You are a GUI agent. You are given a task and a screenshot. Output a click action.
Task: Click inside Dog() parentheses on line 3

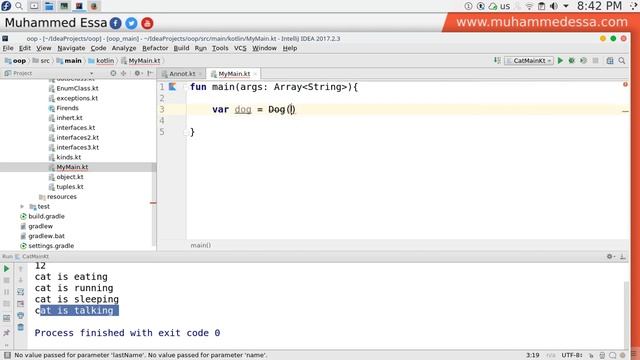point(291,109)
